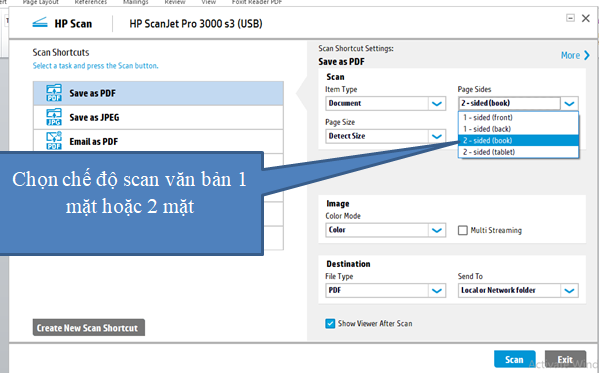599x373 pixels.
Task: Click the HP Scan logo icon
Action: click(x=40, y=23)
